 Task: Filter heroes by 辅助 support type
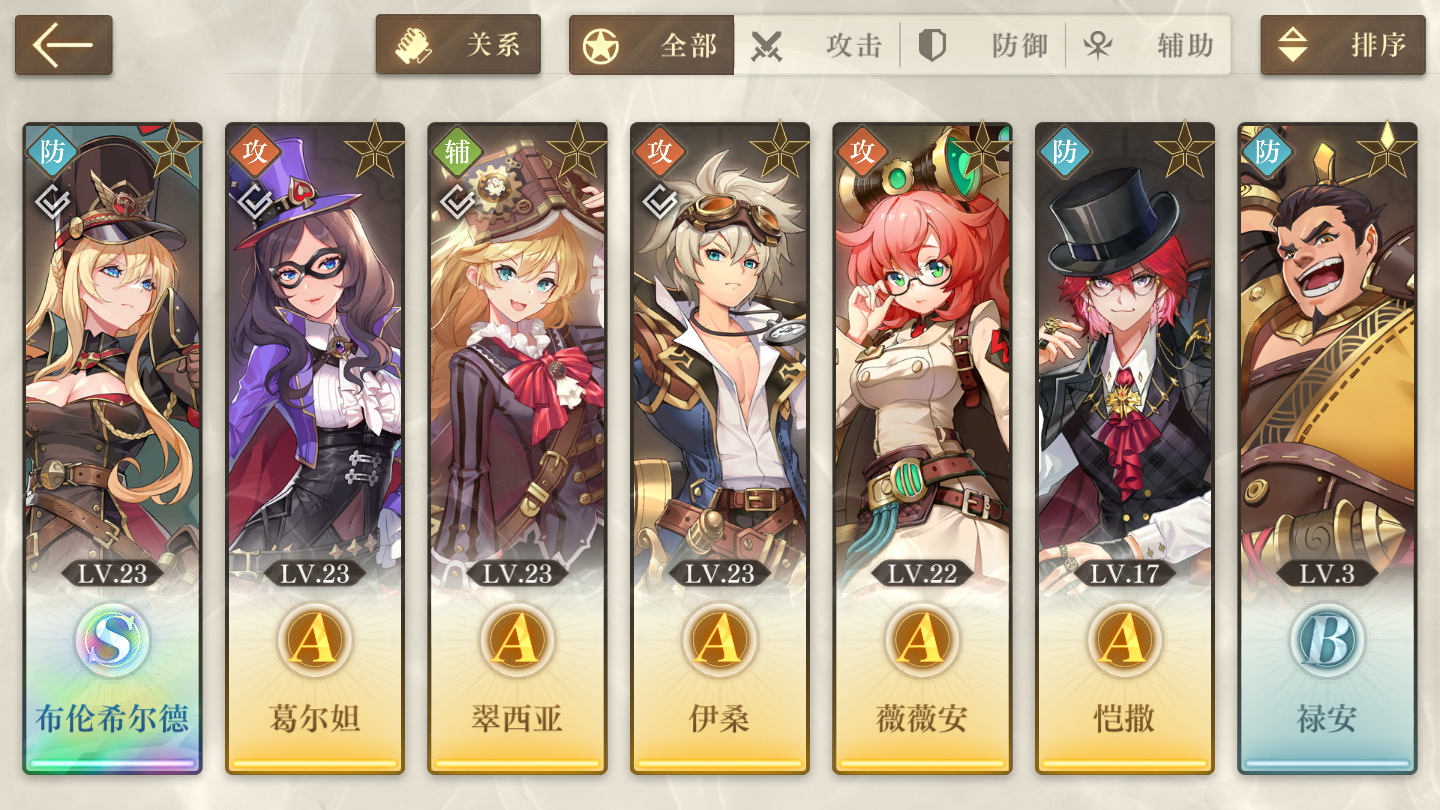click(x=1148, y=45)
